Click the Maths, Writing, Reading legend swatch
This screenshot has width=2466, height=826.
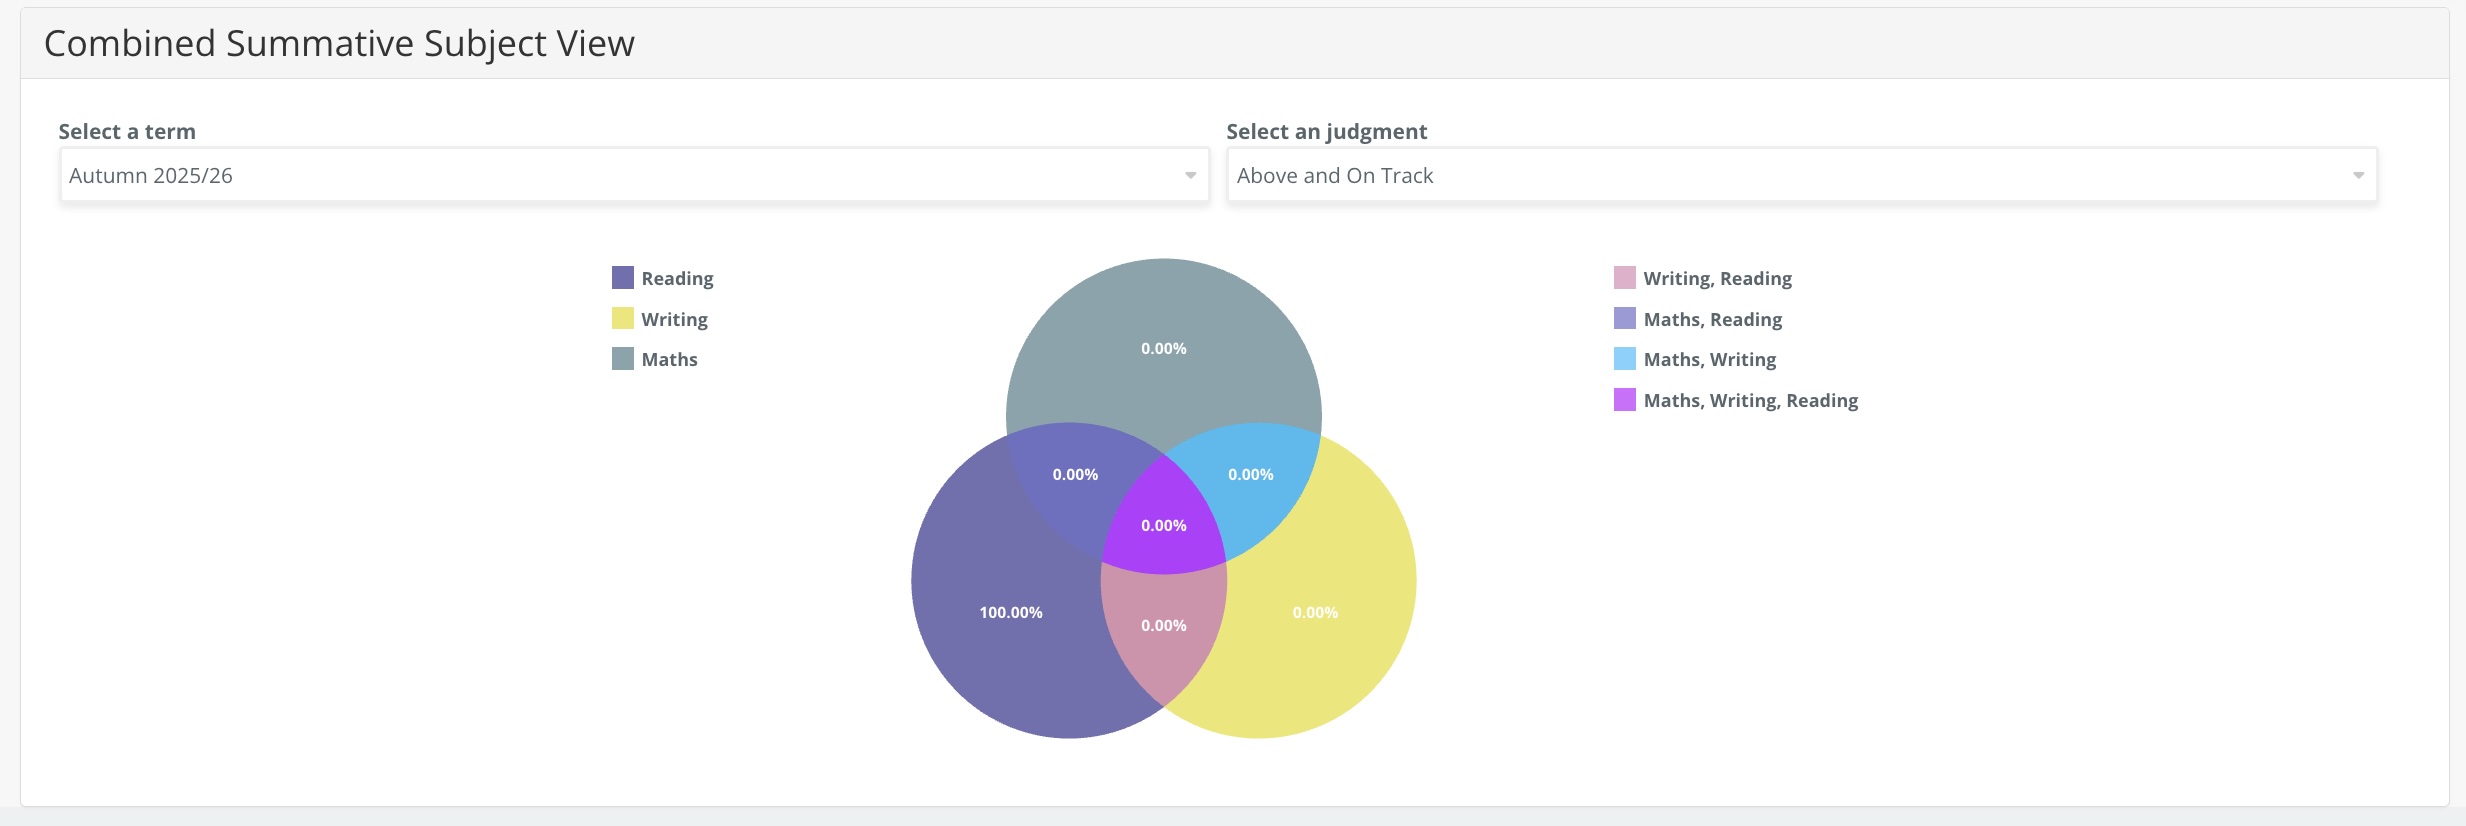coord(1625,400)
